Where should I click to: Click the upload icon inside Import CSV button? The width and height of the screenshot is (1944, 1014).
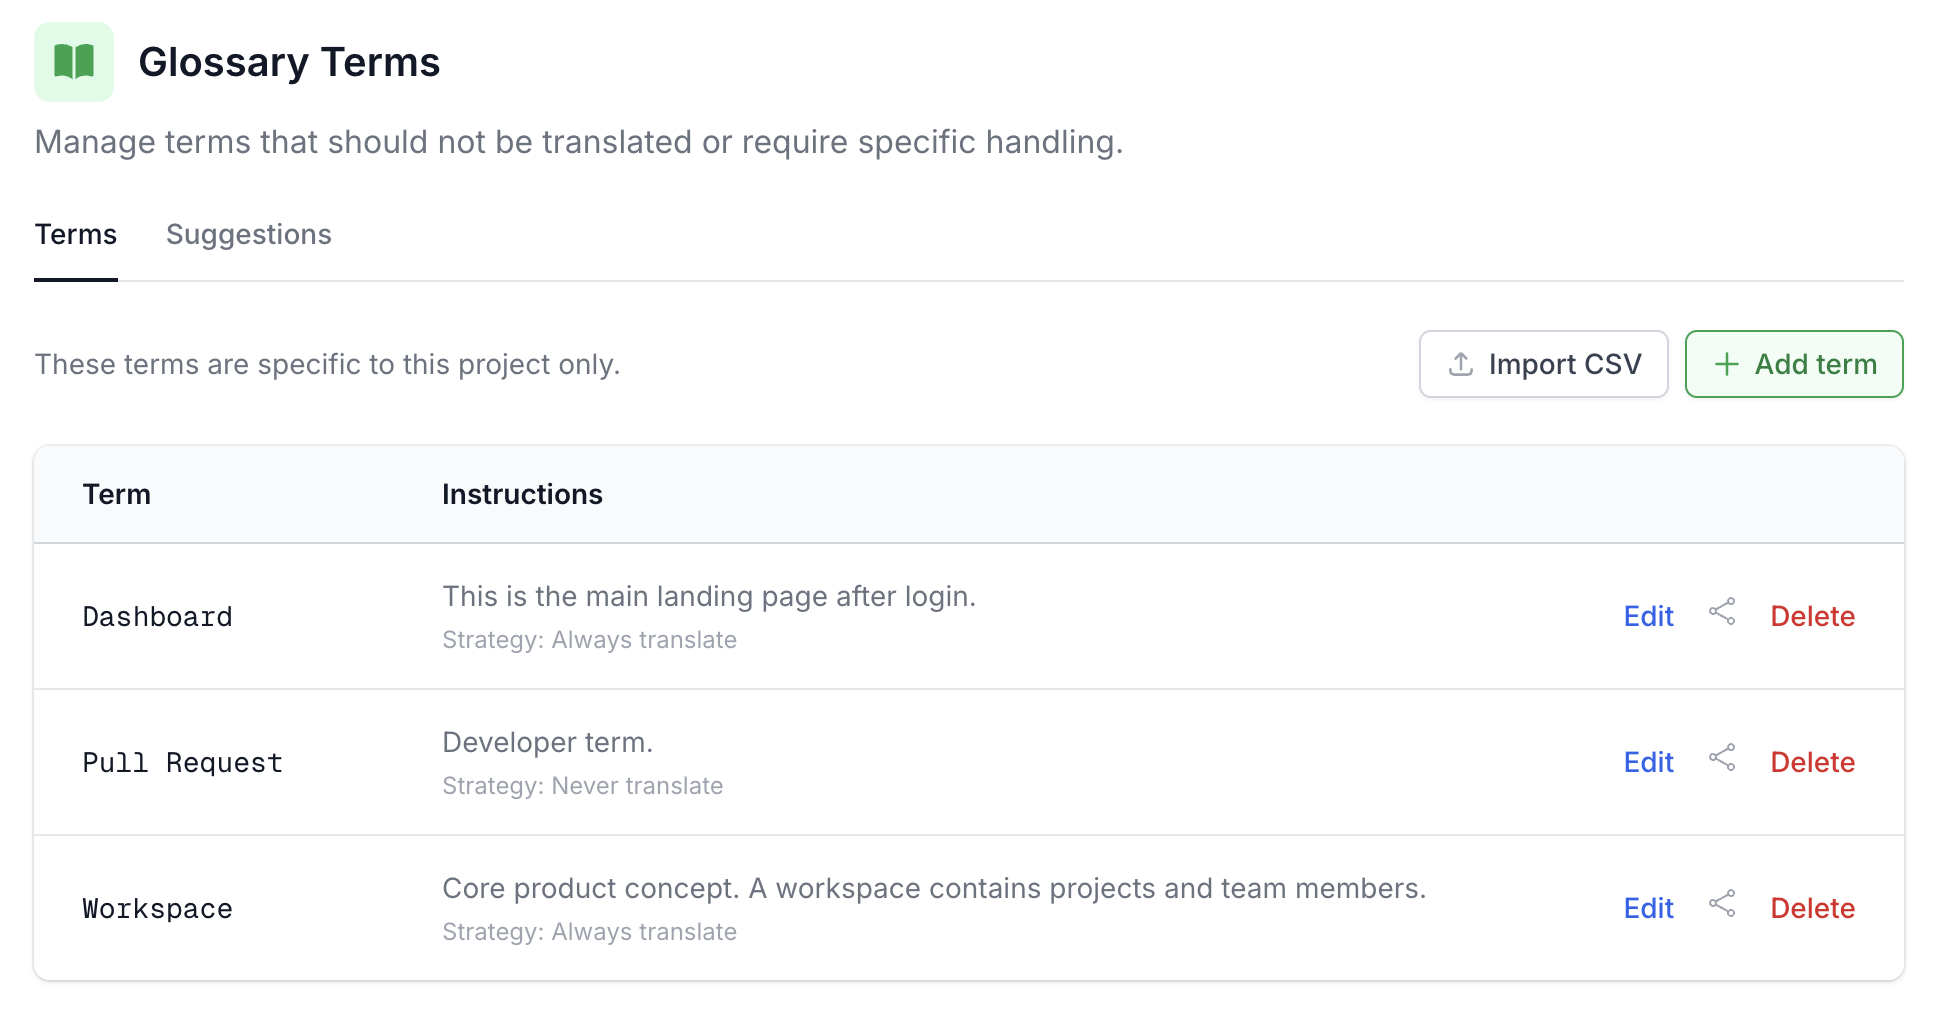(x=1460, y=364)
